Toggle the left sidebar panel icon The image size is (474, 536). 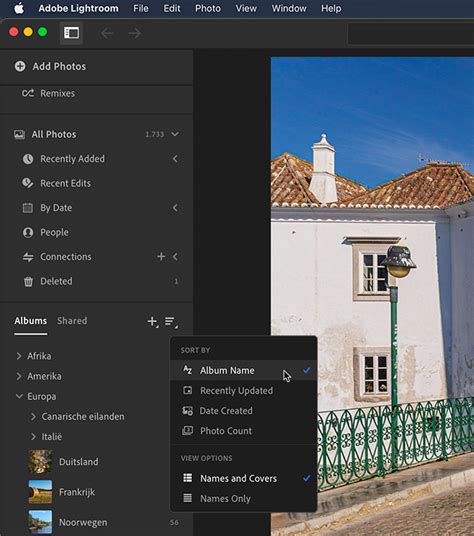71,33
